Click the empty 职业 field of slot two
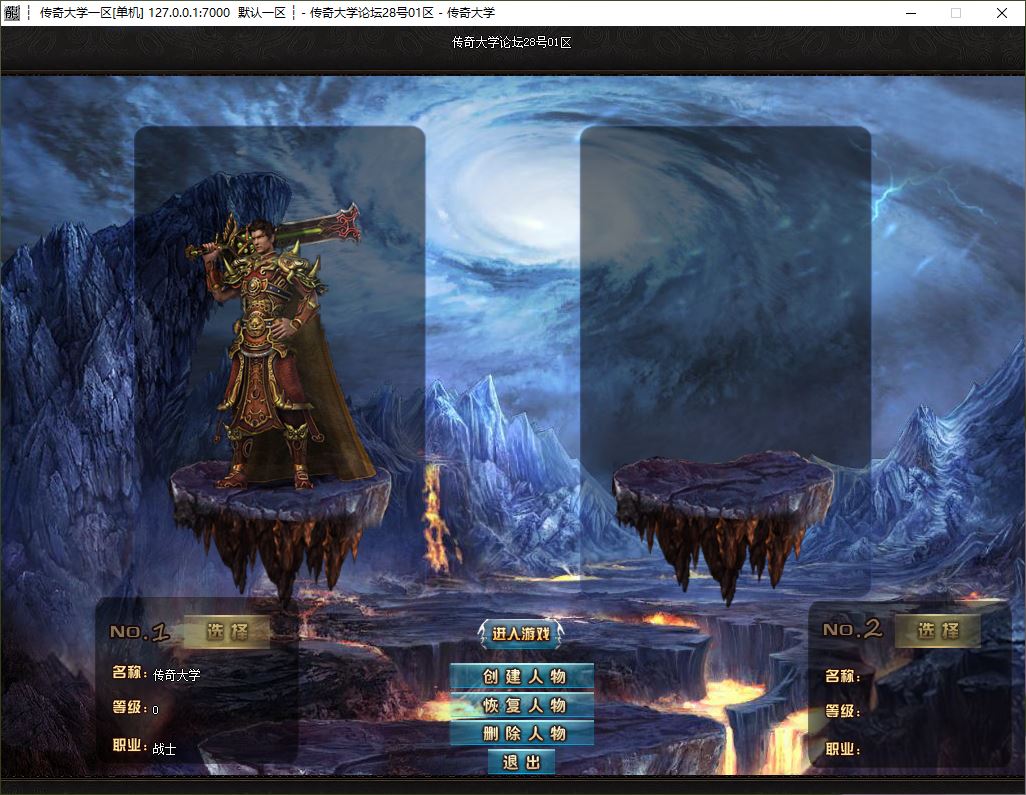The width and height of the screenshot is (1026, 795). (929, 749)
